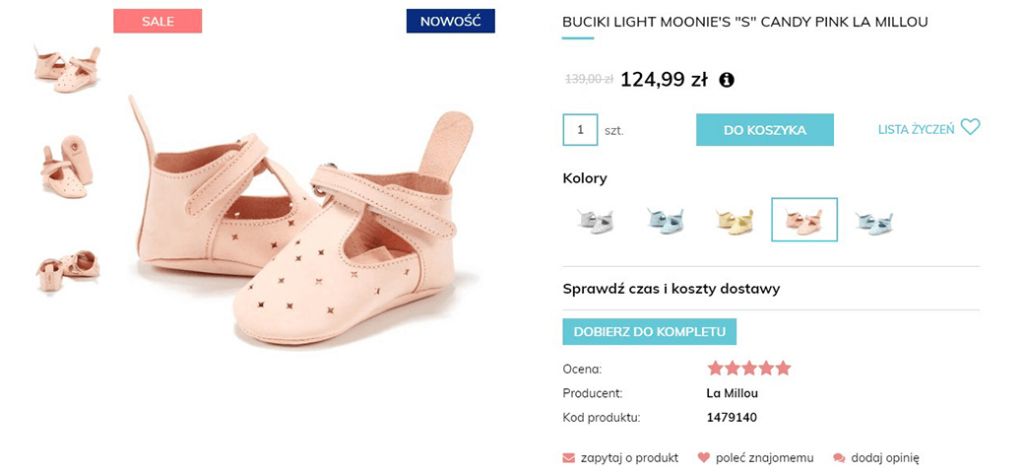The width and height of the screenshot is (1024, 474).
Task: Click the five-star rating
Action: (x=749, y=368)
